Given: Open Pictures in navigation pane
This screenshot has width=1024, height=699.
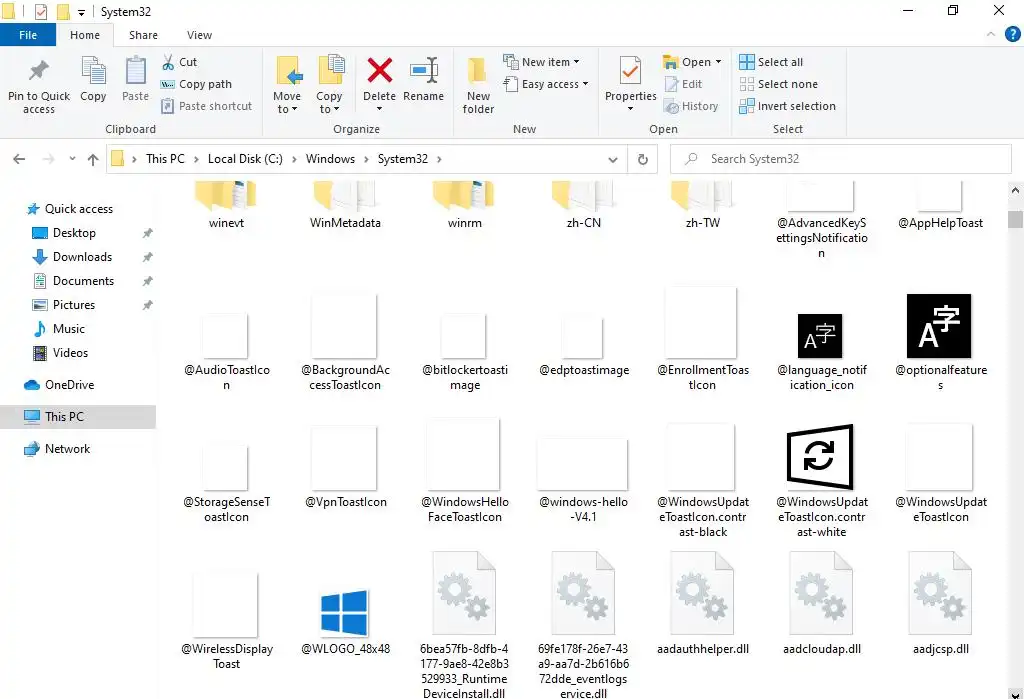Looking at the screenshot, I should click(74, 305).
